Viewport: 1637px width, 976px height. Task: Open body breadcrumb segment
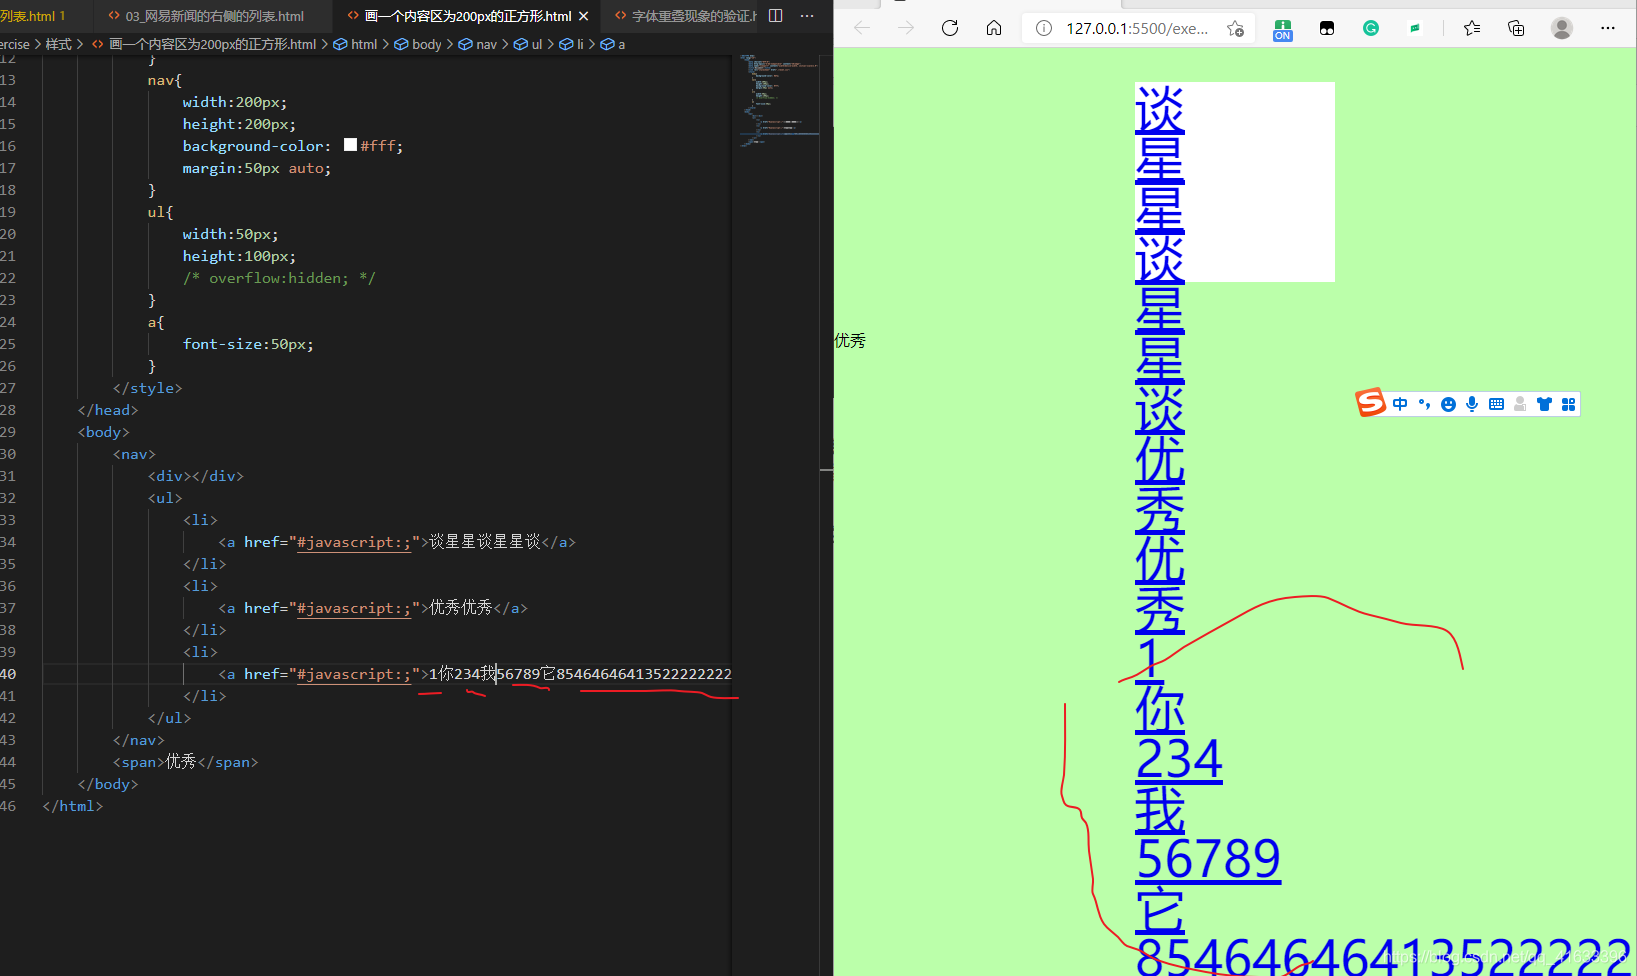418,44
